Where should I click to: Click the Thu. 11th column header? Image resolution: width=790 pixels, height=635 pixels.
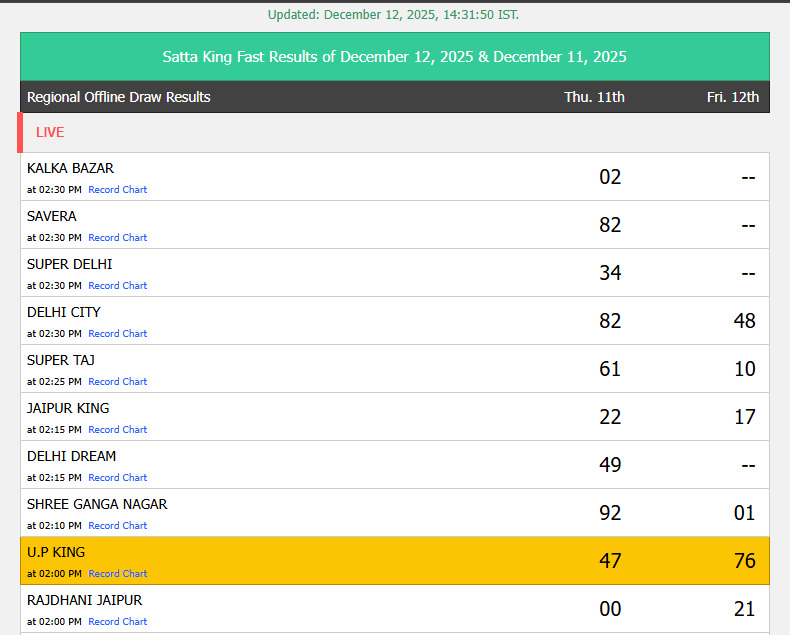(594, 97)
